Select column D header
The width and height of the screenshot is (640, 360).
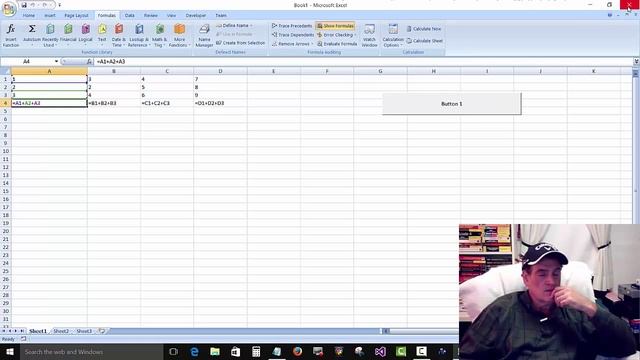tap(220, 71)
